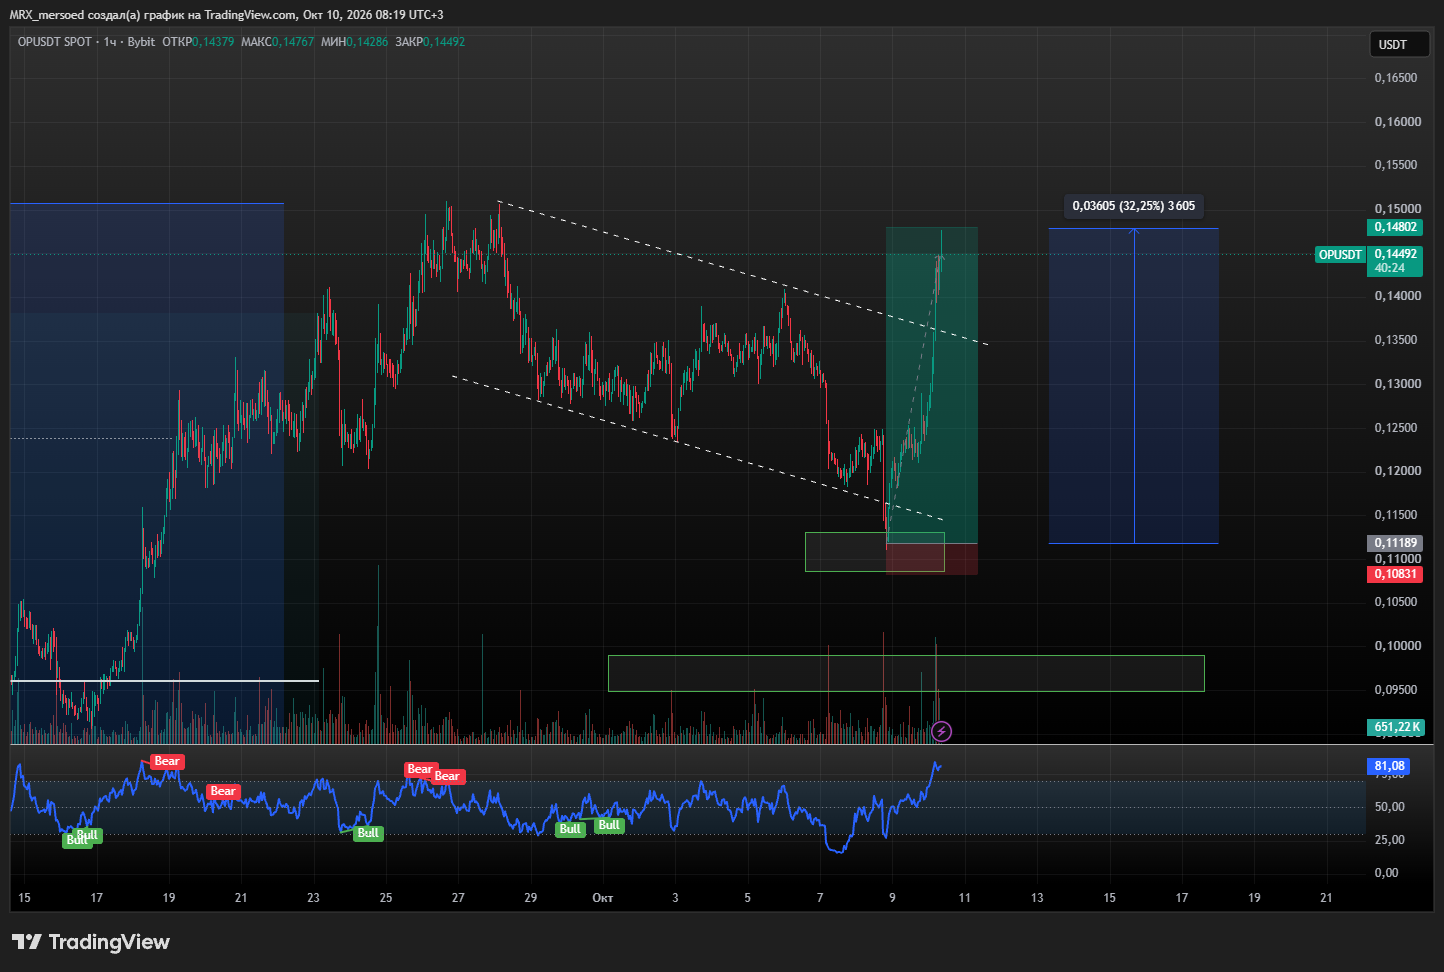Click the TradingView logo
Viewport: 1444px width, 972px height.
point(91,942)
